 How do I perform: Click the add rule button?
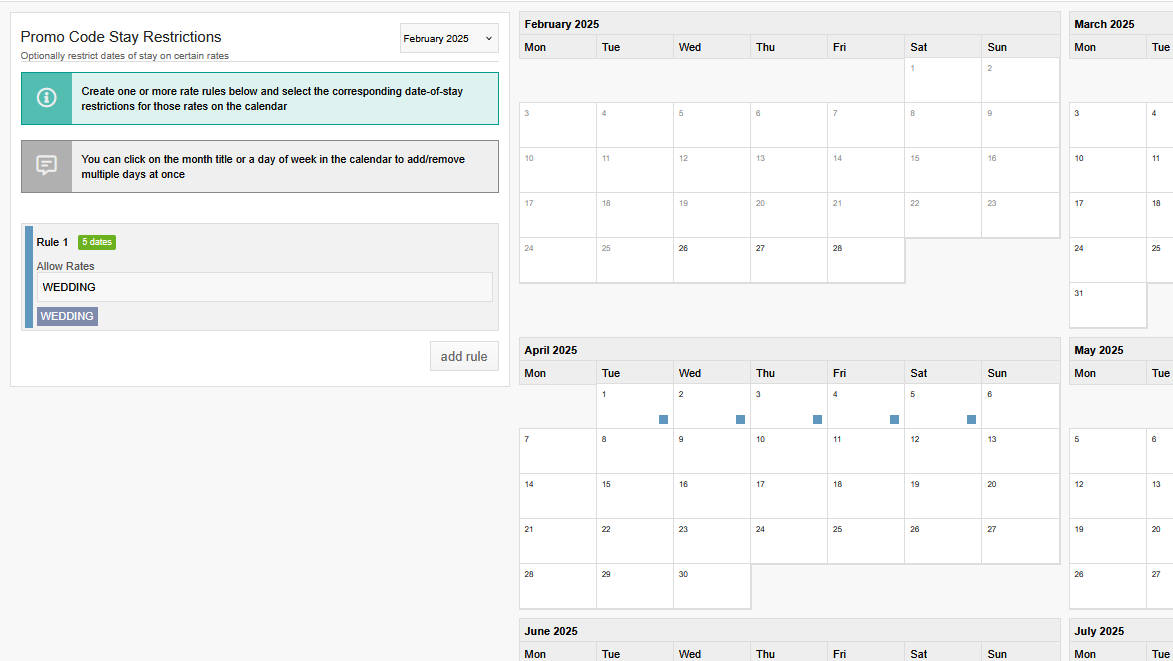click(x=464, y=357)
